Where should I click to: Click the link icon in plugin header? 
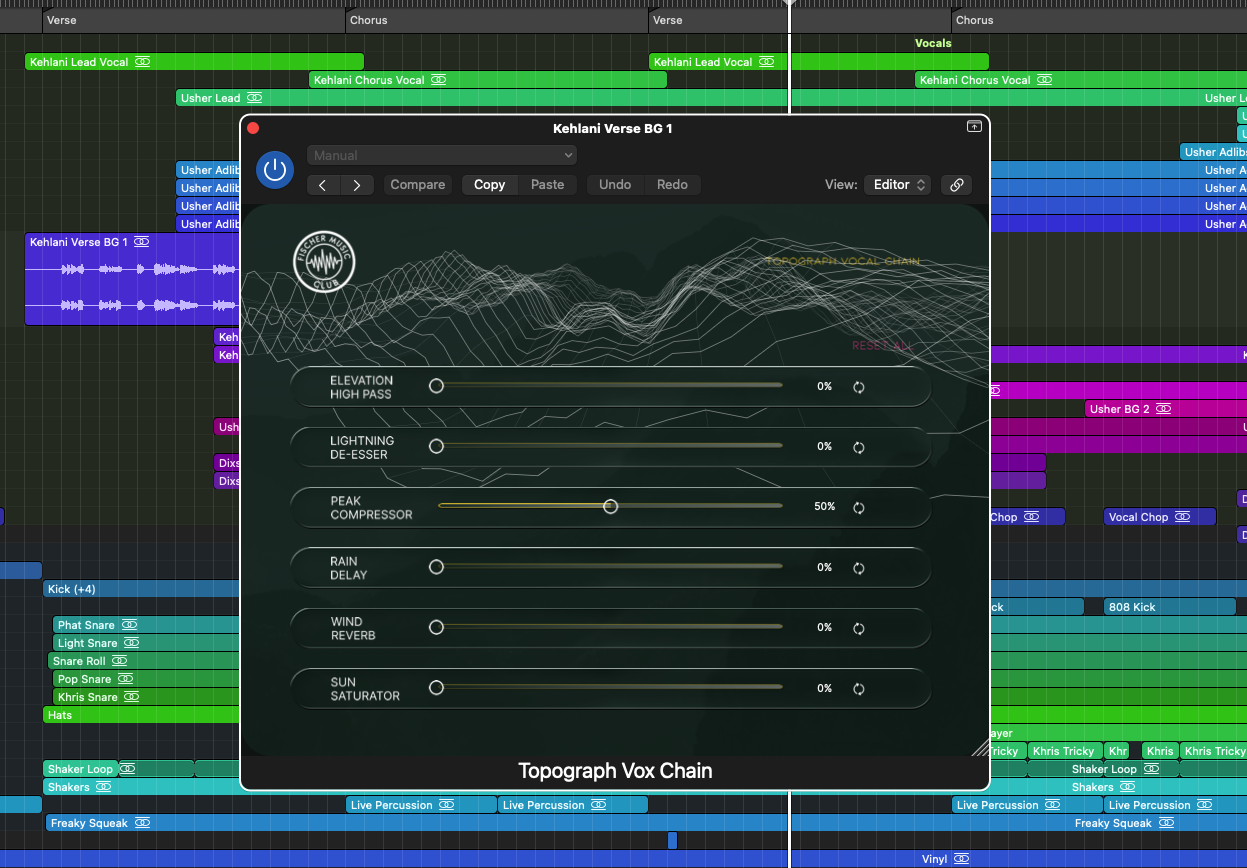click(957, 185)
